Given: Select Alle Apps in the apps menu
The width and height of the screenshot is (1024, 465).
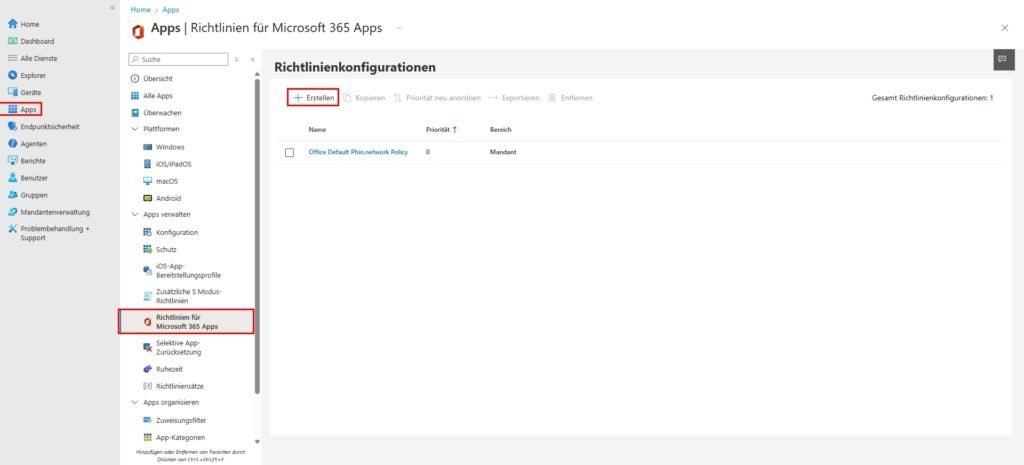Looking at the screenshot, I should 158,95.
